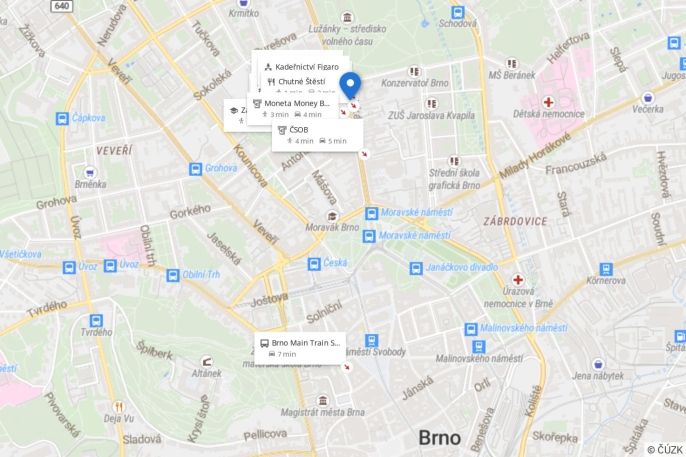
Task: Click the Kadeřnictví Figaro place card
Action: [x=304, y=66]
